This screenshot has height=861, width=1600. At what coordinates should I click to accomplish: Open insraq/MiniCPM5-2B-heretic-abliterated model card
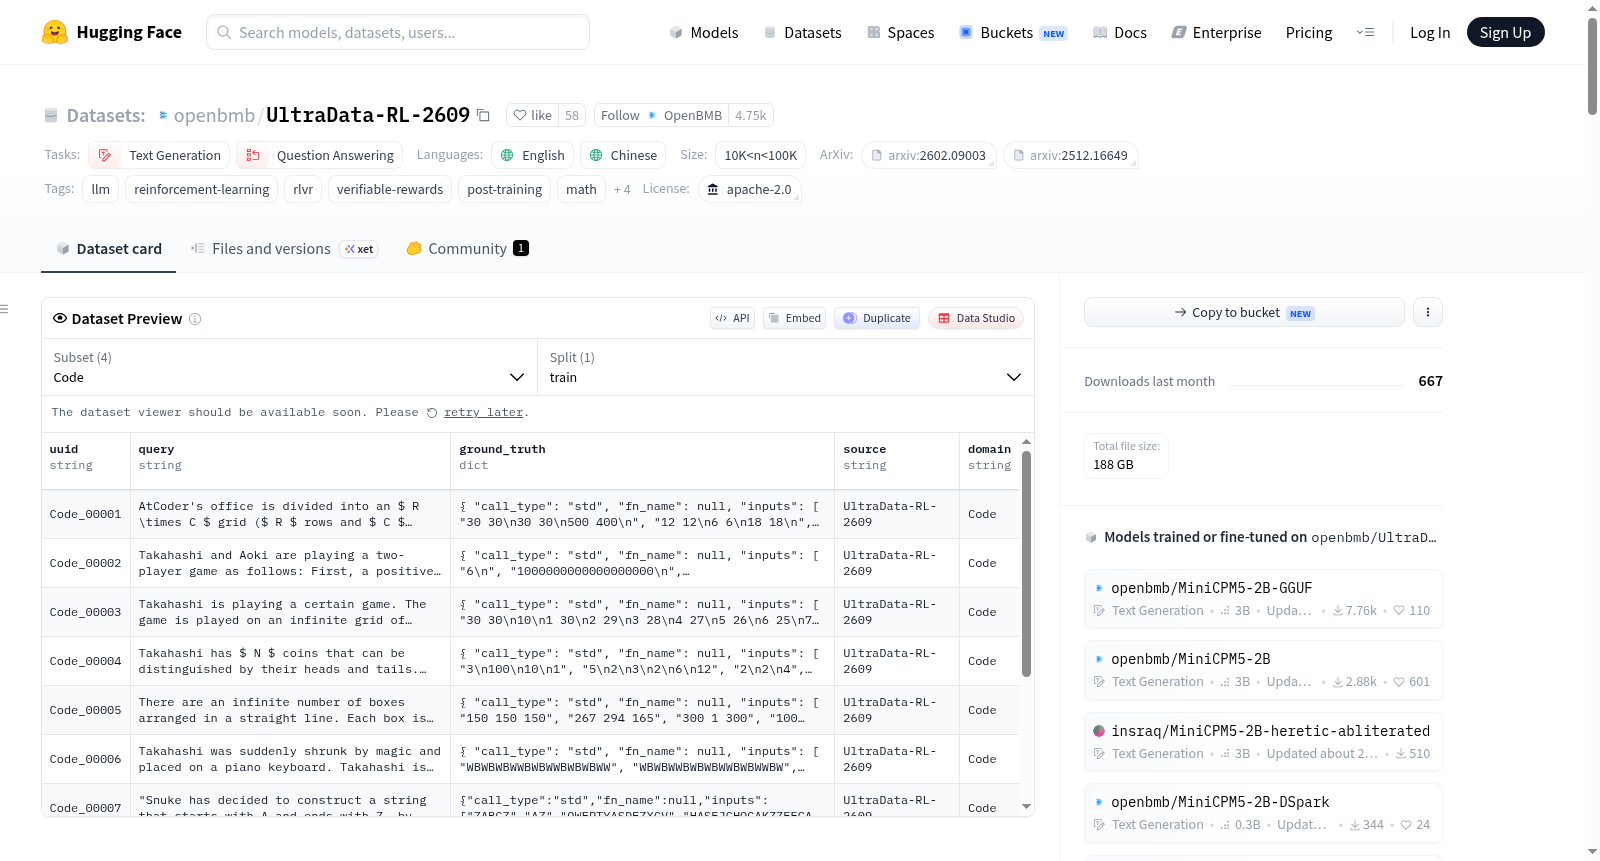pos(1263,742)
